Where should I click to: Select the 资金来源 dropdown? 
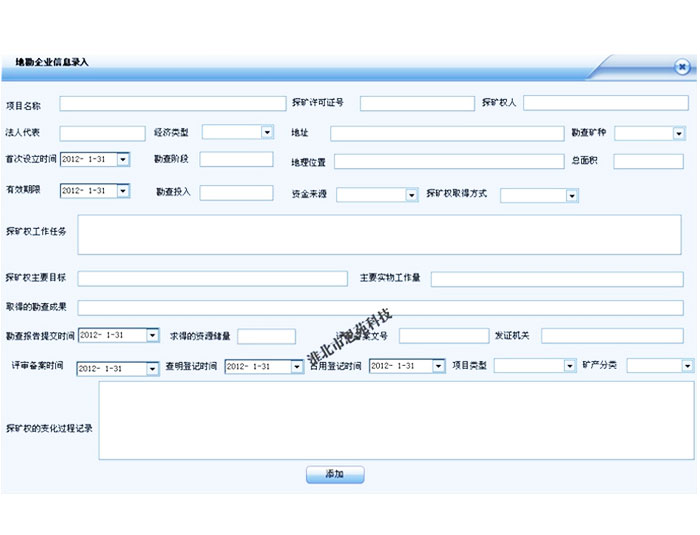411,196
